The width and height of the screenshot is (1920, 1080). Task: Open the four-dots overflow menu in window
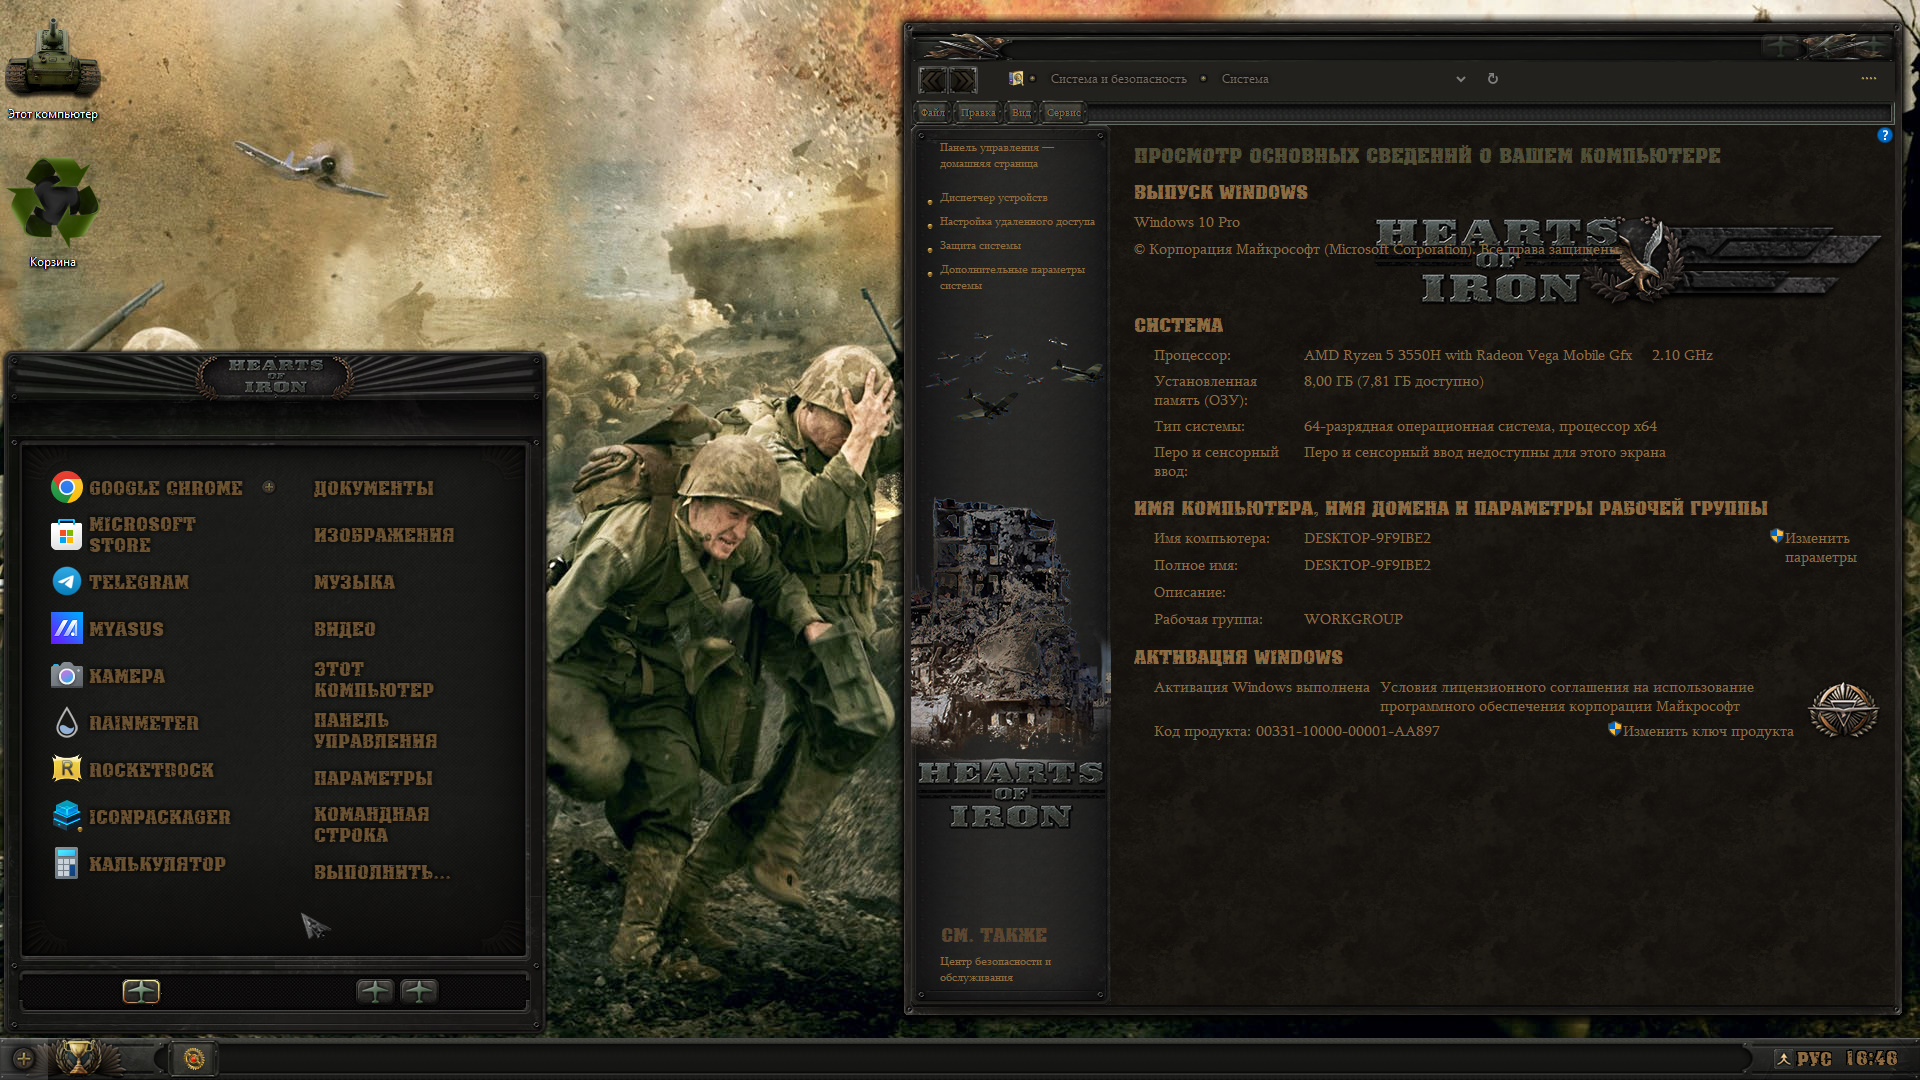(1868, 78)
